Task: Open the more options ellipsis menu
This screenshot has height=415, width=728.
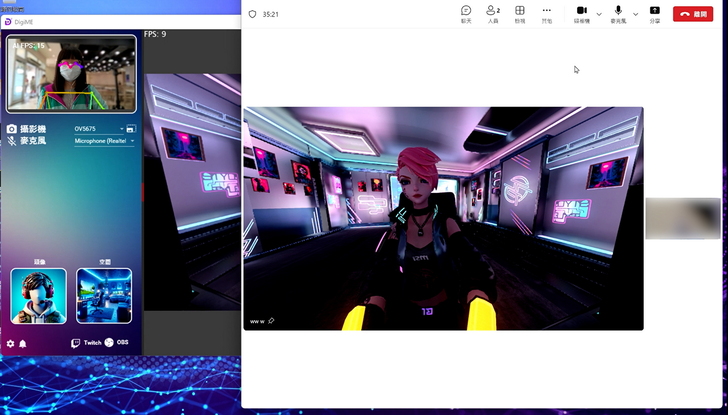Action: pos(546,13)
